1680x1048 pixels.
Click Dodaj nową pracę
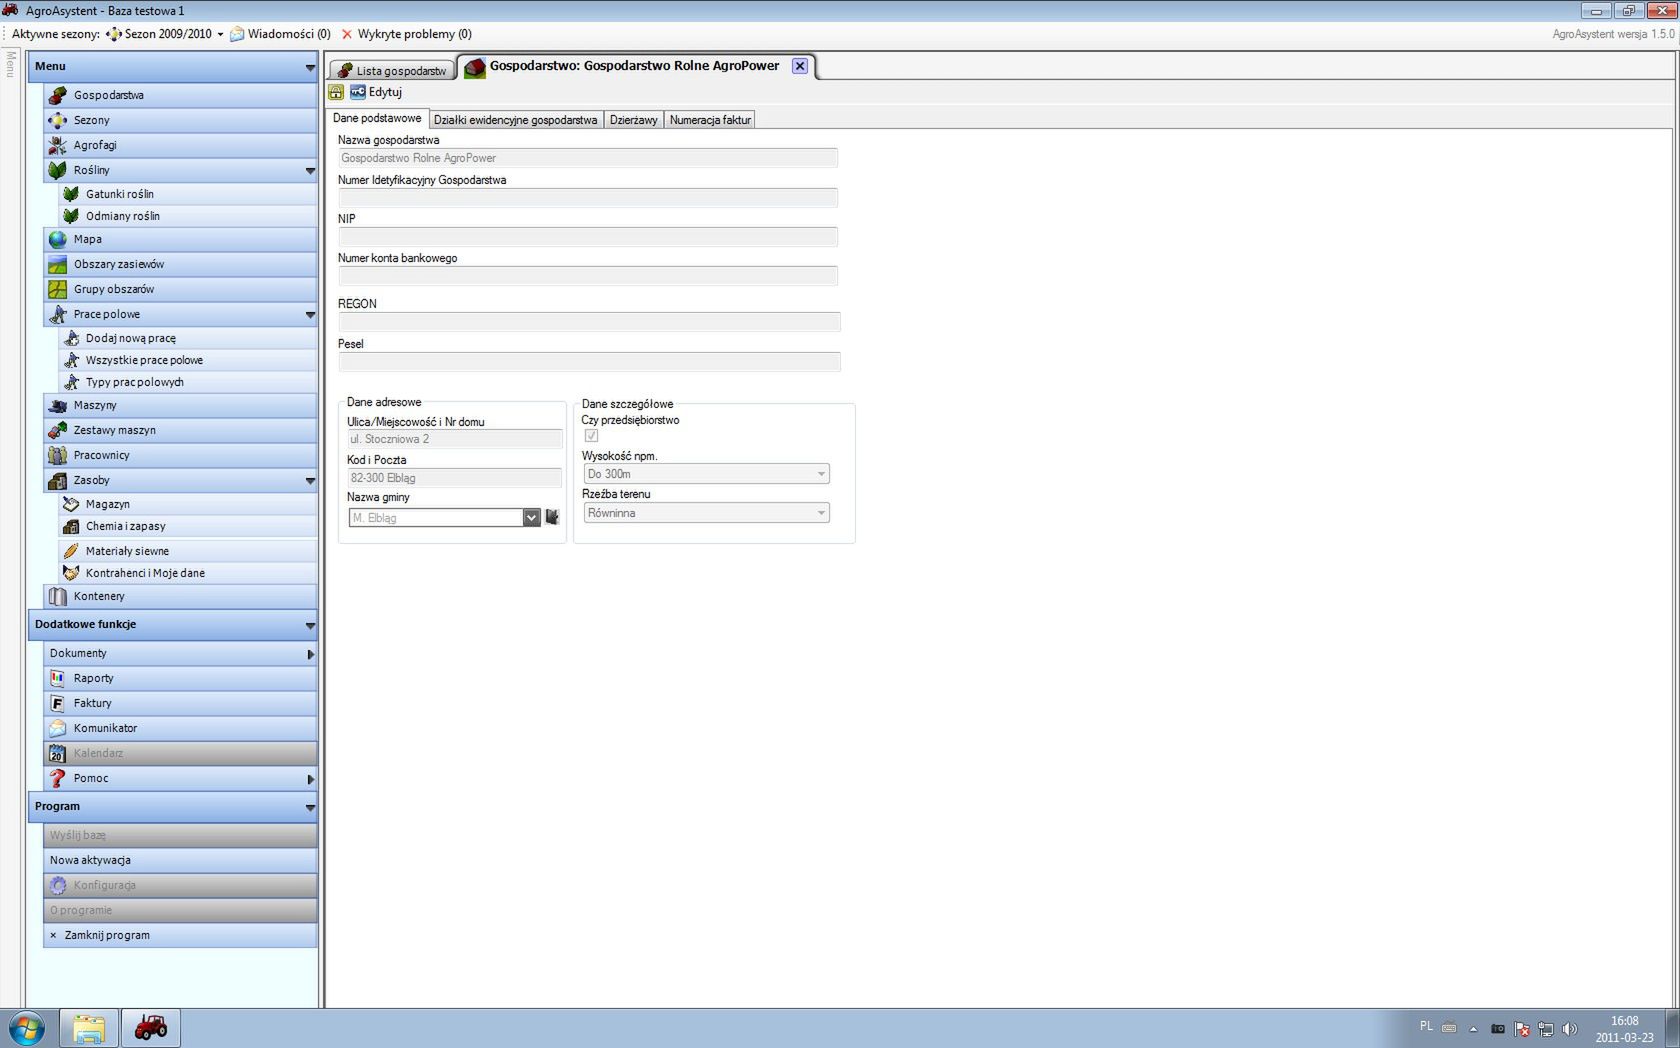(188, 338)
